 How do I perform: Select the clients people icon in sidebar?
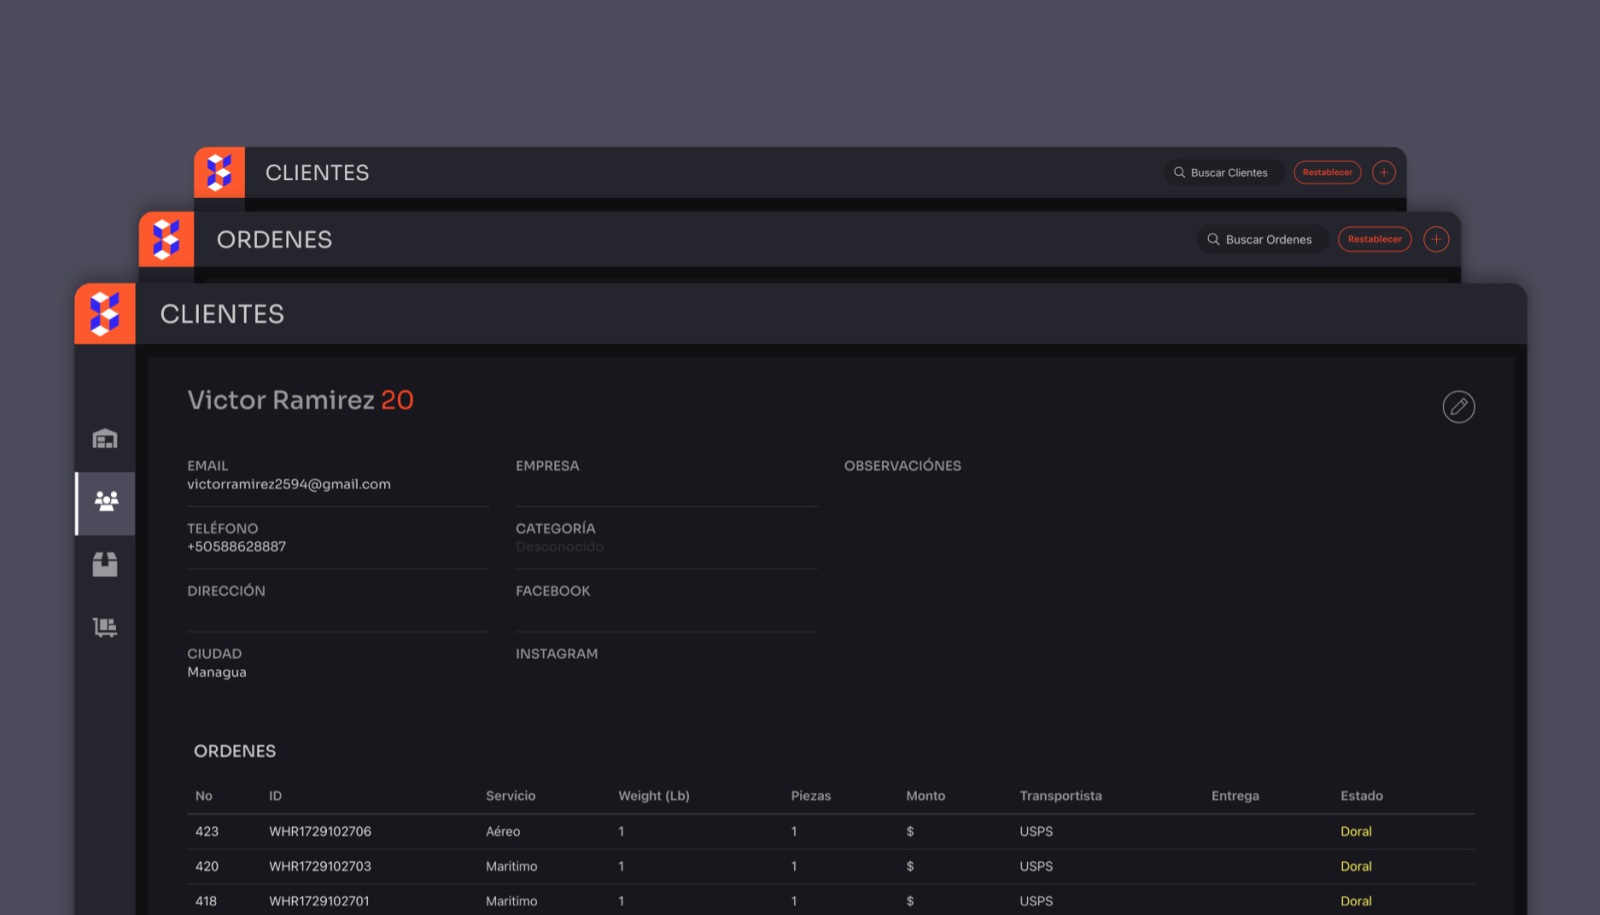[x=106, y=501]
